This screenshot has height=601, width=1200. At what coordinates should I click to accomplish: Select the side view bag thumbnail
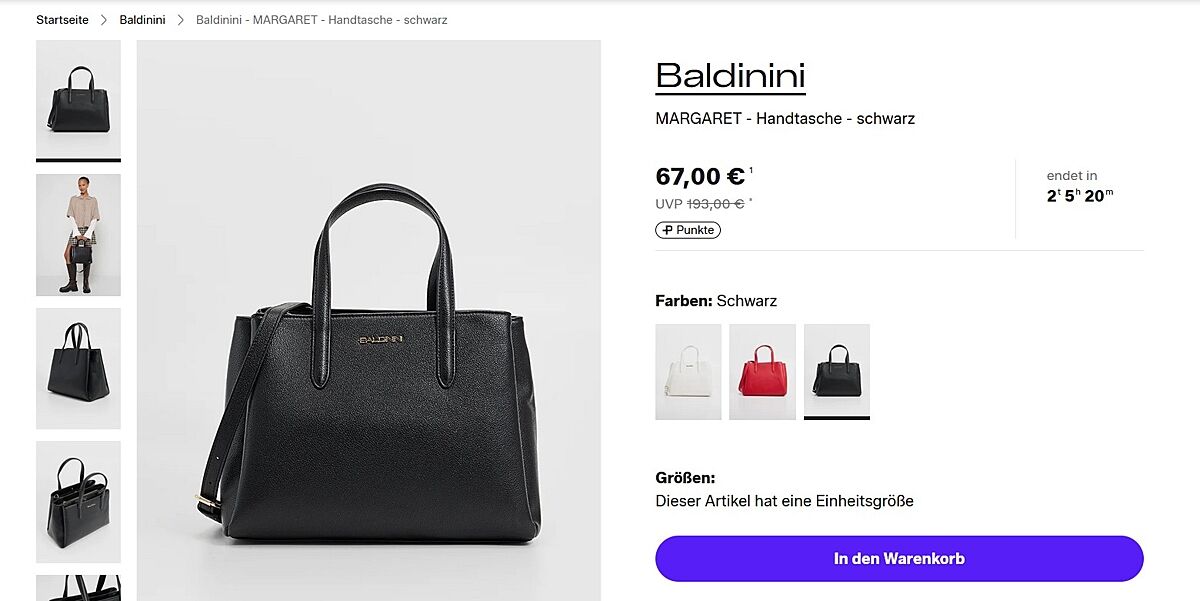point(78,368)
